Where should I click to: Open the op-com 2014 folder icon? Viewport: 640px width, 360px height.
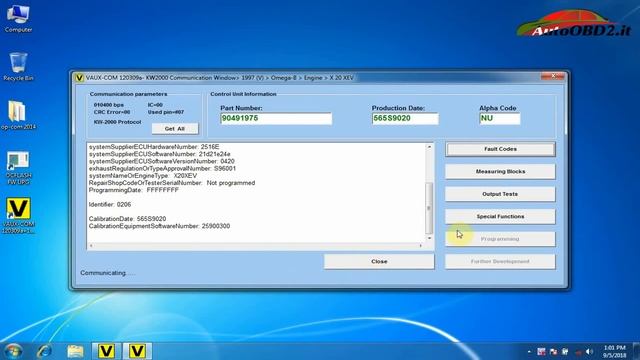(18, 115)
